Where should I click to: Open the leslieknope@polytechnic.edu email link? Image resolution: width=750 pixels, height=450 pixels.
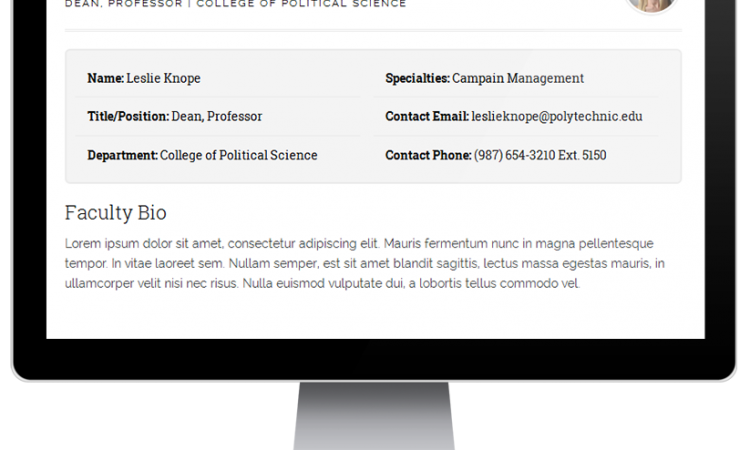[x=557, y=117]
